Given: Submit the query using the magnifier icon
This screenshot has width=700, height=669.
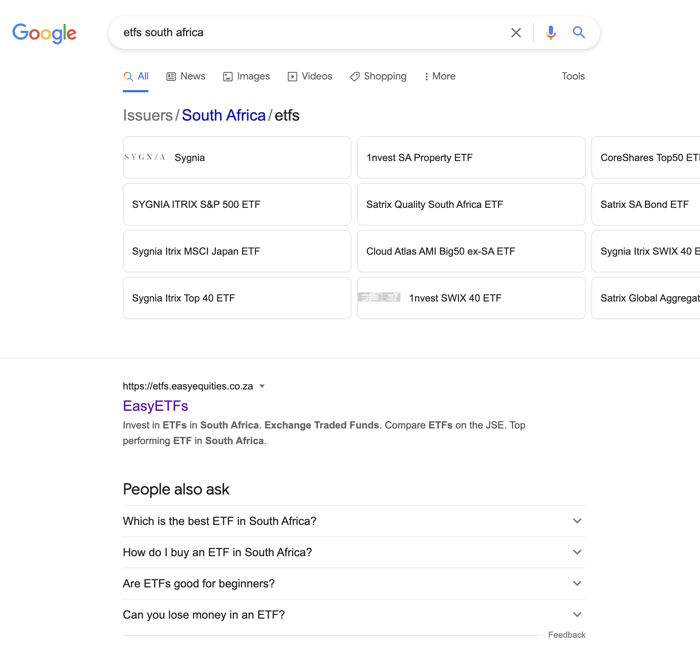Looking at the screenshot, I should (579, 32).
